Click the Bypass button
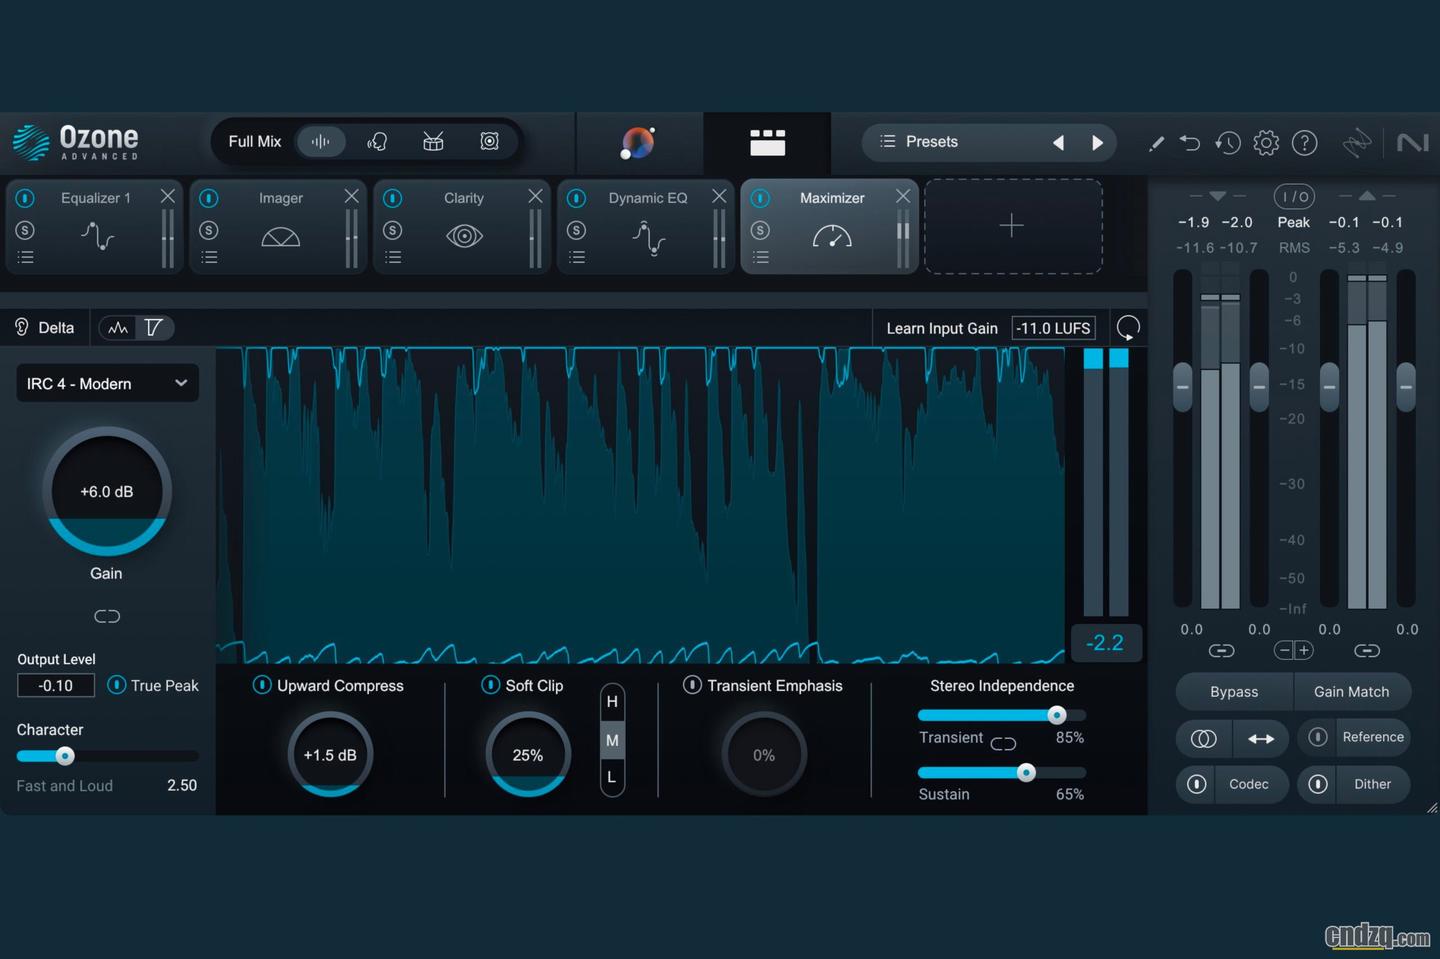 pos(1234,692)
